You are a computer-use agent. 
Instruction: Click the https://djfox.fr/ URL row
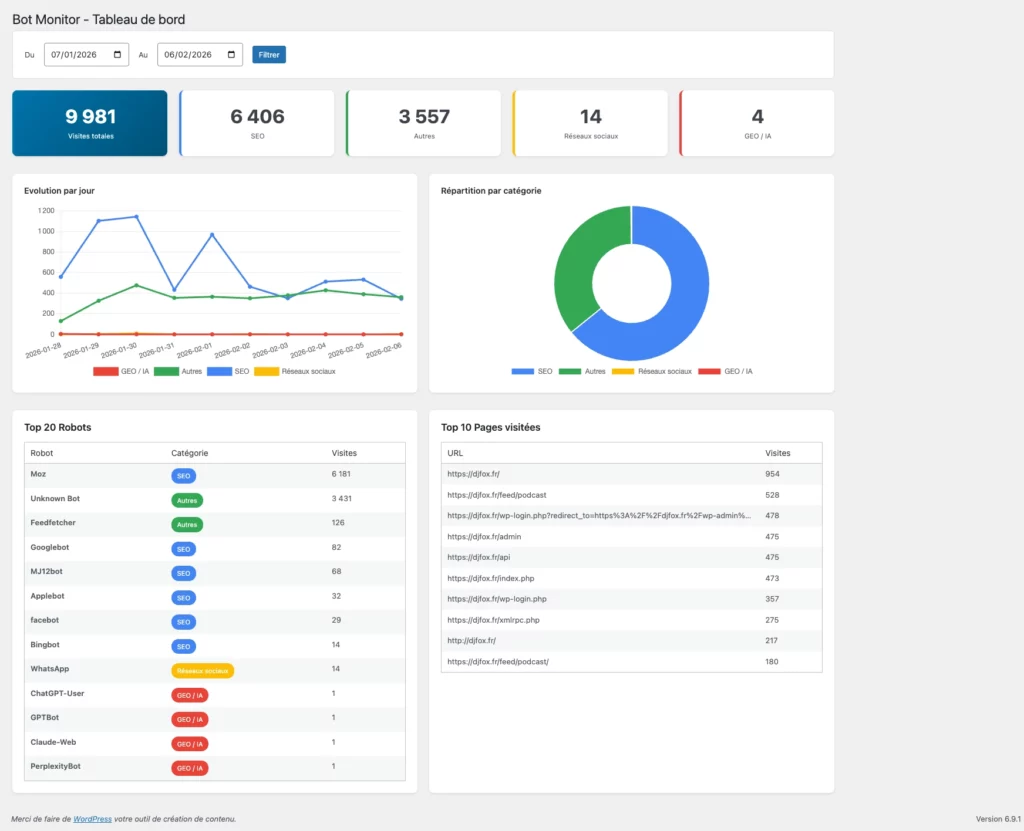point(473,474)
